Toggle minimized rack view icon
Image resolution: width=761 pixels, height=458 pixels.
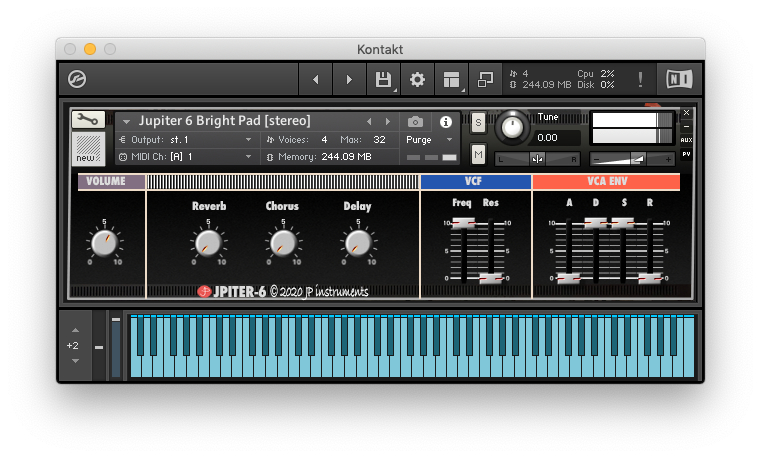coord(485,79)
